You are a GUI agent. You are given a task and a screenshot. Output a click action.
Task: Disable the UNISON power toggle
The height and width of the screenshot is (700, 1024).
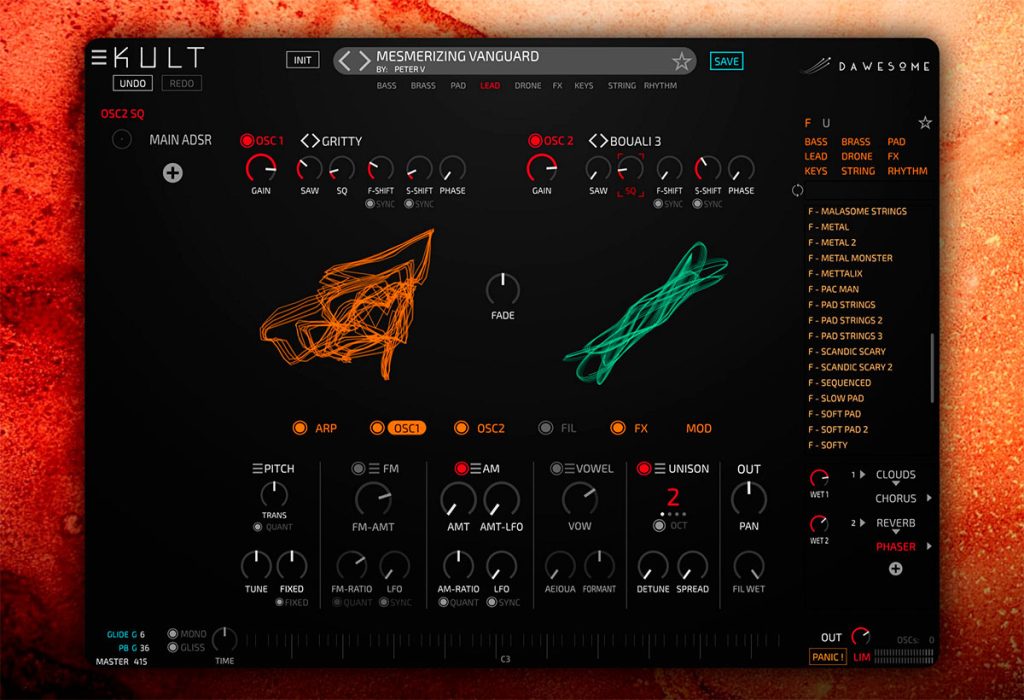click(x=643, y=468)
